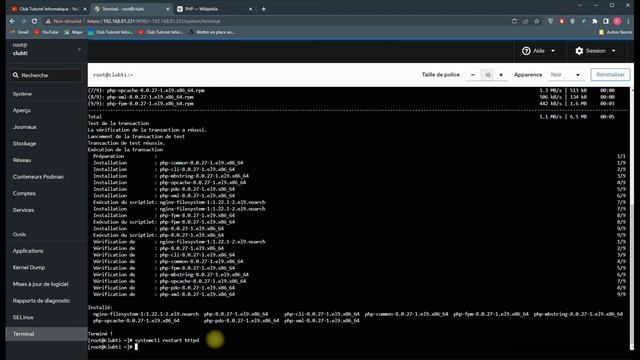Click the Aide question mark icon
This screenshot has width=640, height=360.
pyautogui.click(x=526, y=51)
